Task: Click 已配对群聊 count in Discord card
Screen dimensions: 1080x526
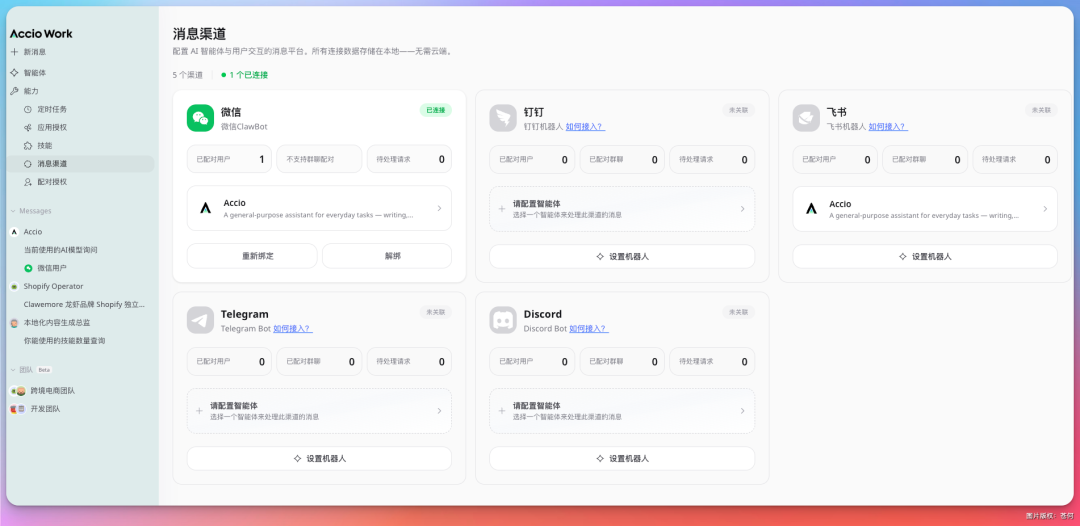Action: point(622,361)
